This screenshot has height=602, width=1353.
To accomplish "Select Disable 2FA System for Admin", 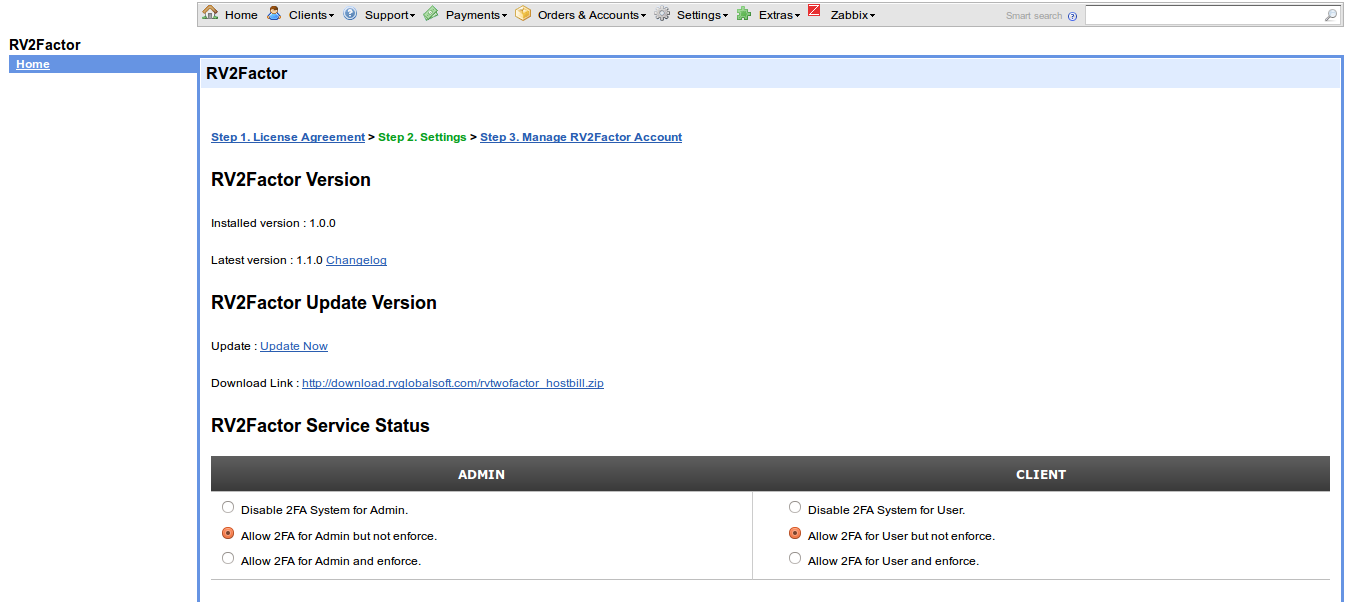I will tap(228, 508).
